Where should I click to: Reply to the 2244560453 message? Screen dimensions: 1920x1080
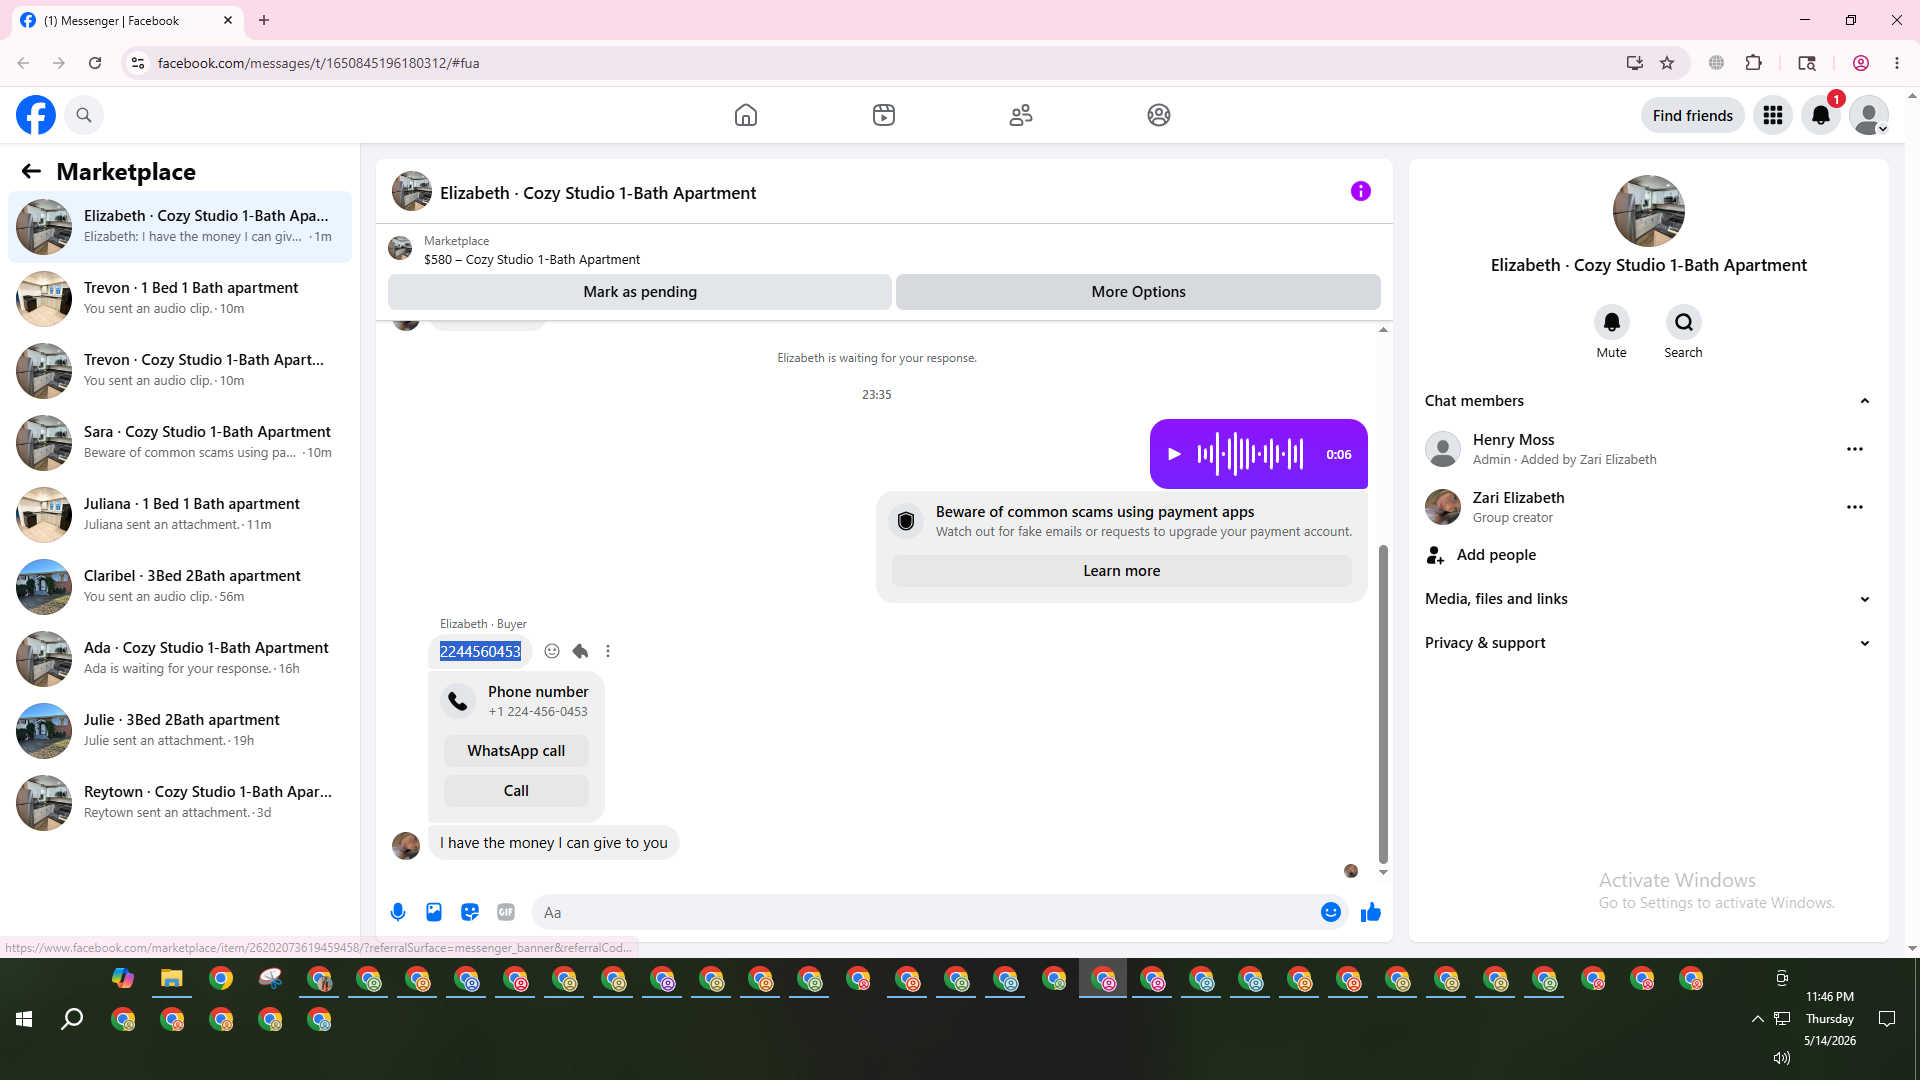point(580,651)
